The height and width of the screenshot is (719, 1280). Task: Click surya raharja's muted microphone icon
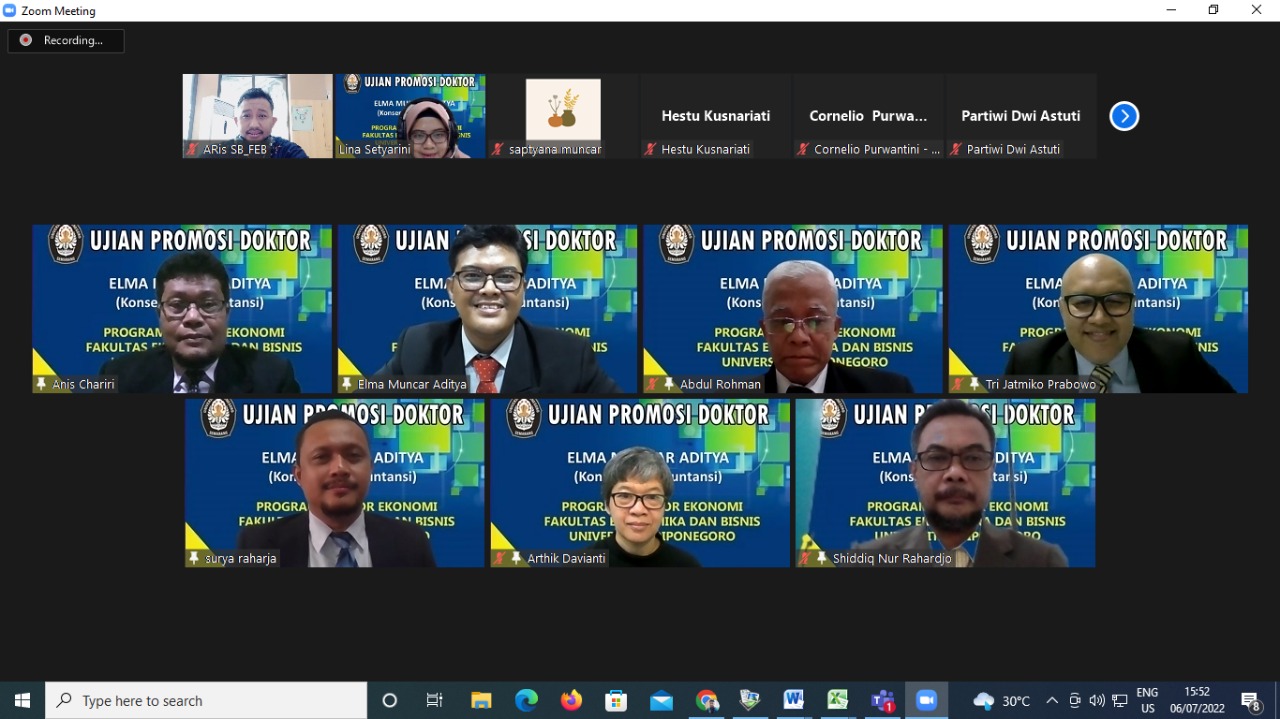(195, 558)
